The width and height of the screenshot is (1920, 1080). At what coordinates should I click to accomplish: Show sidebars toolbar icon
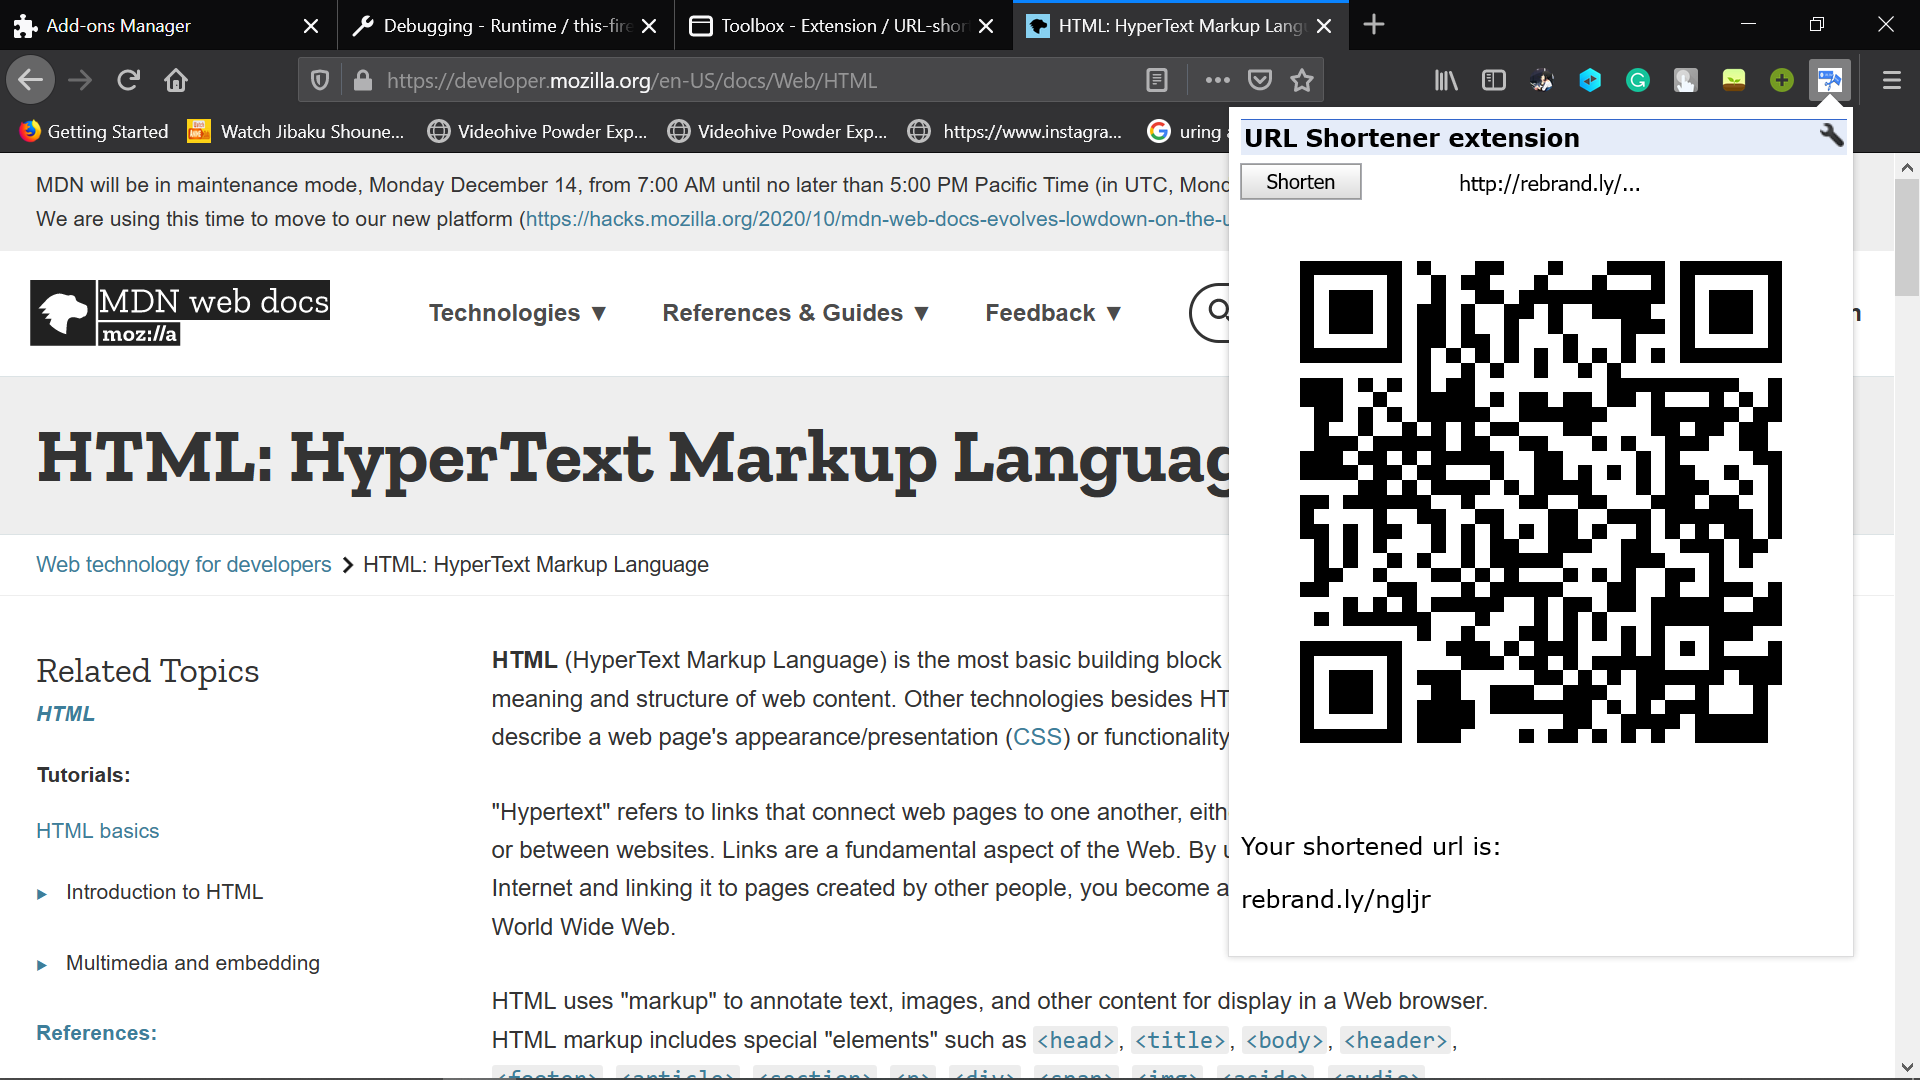[1494, 80]
